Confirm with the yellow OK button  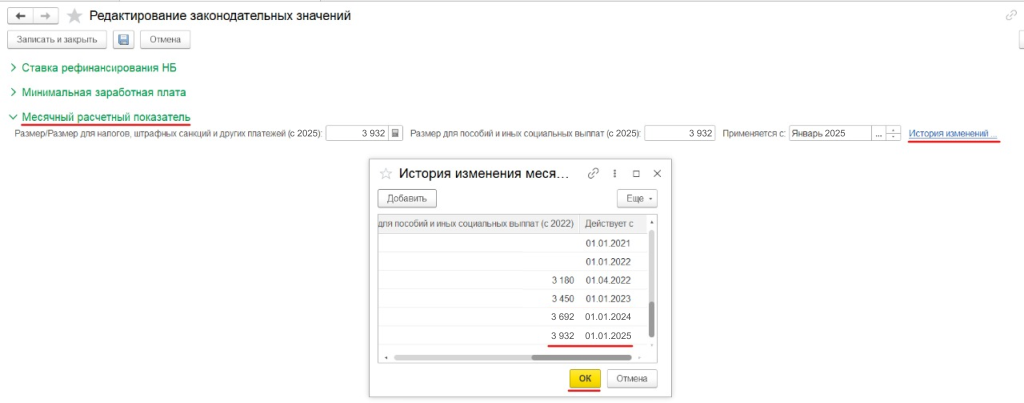click(x=585, y=379)
